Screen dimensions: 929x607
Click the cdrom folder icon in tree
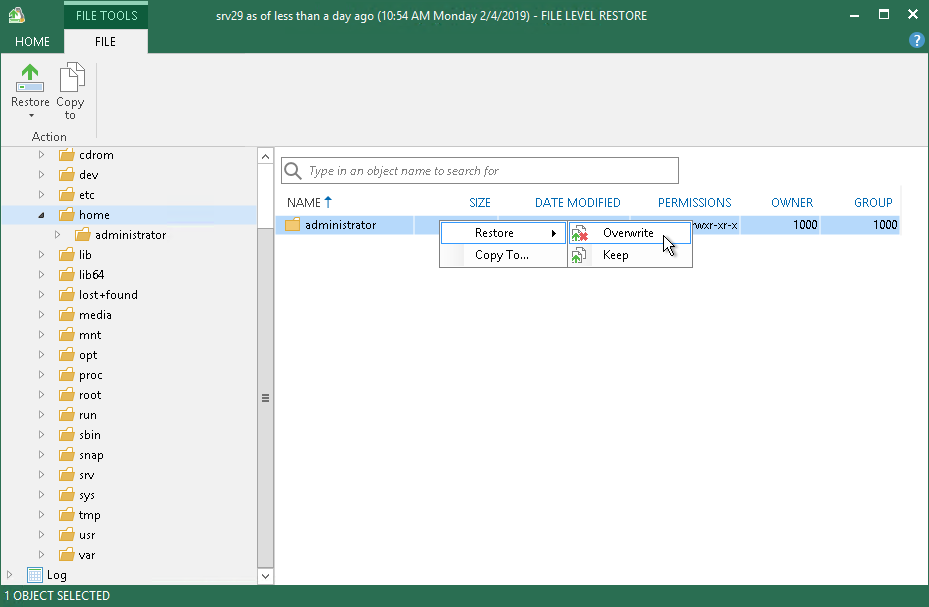coord(66,155)
